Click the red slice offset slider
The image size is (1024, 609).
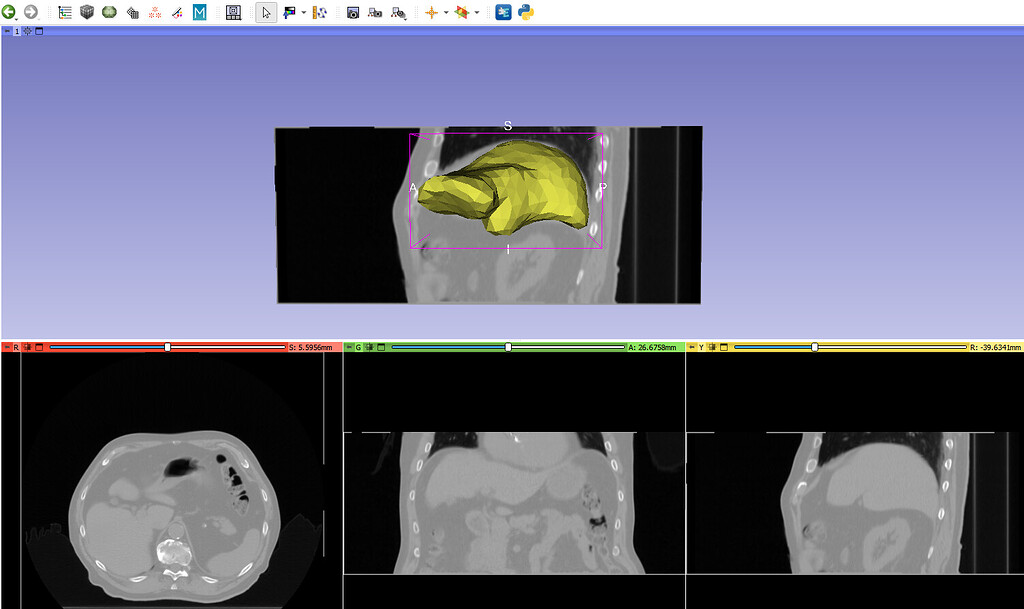pos(167,347)
